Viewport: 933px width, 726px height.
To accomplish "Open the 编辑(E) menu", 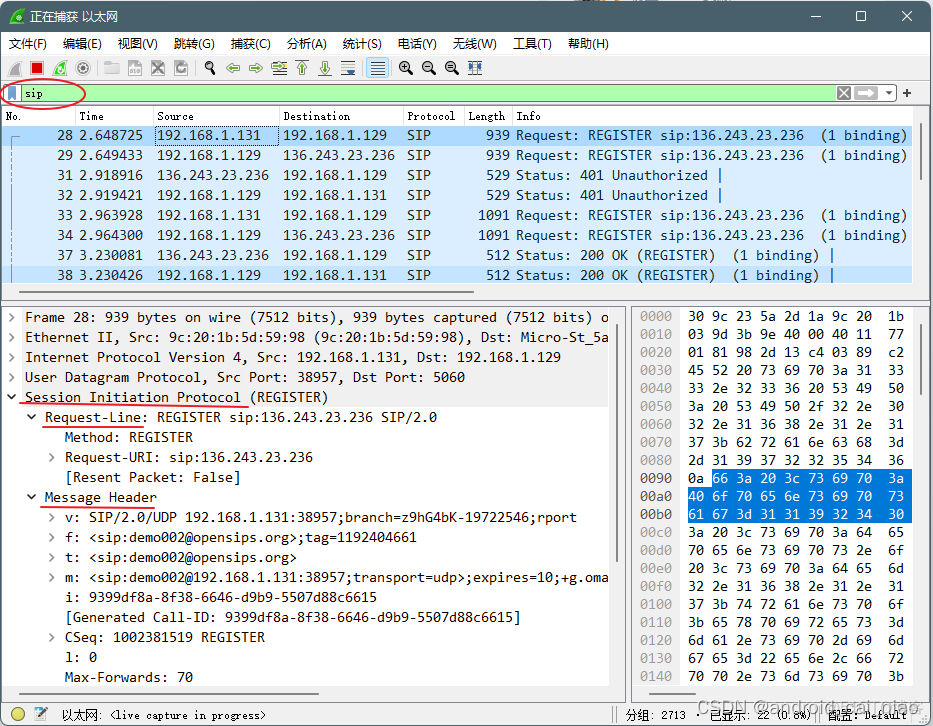I will (x=82, y=44).
